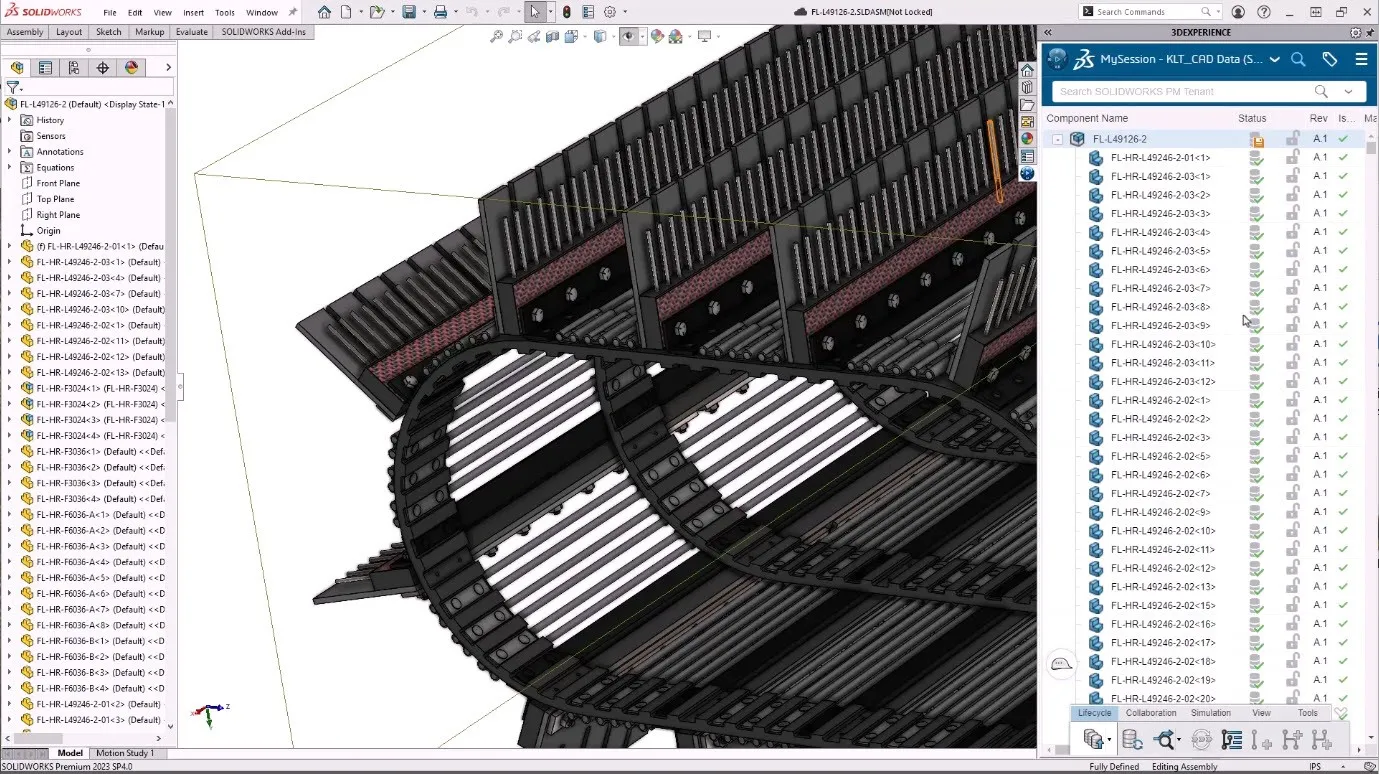Click the chevron to collapse the 3DEXPERIENCE panel
The image size is (1379, 774).
pyautogui.click(x=1047, y=31)
